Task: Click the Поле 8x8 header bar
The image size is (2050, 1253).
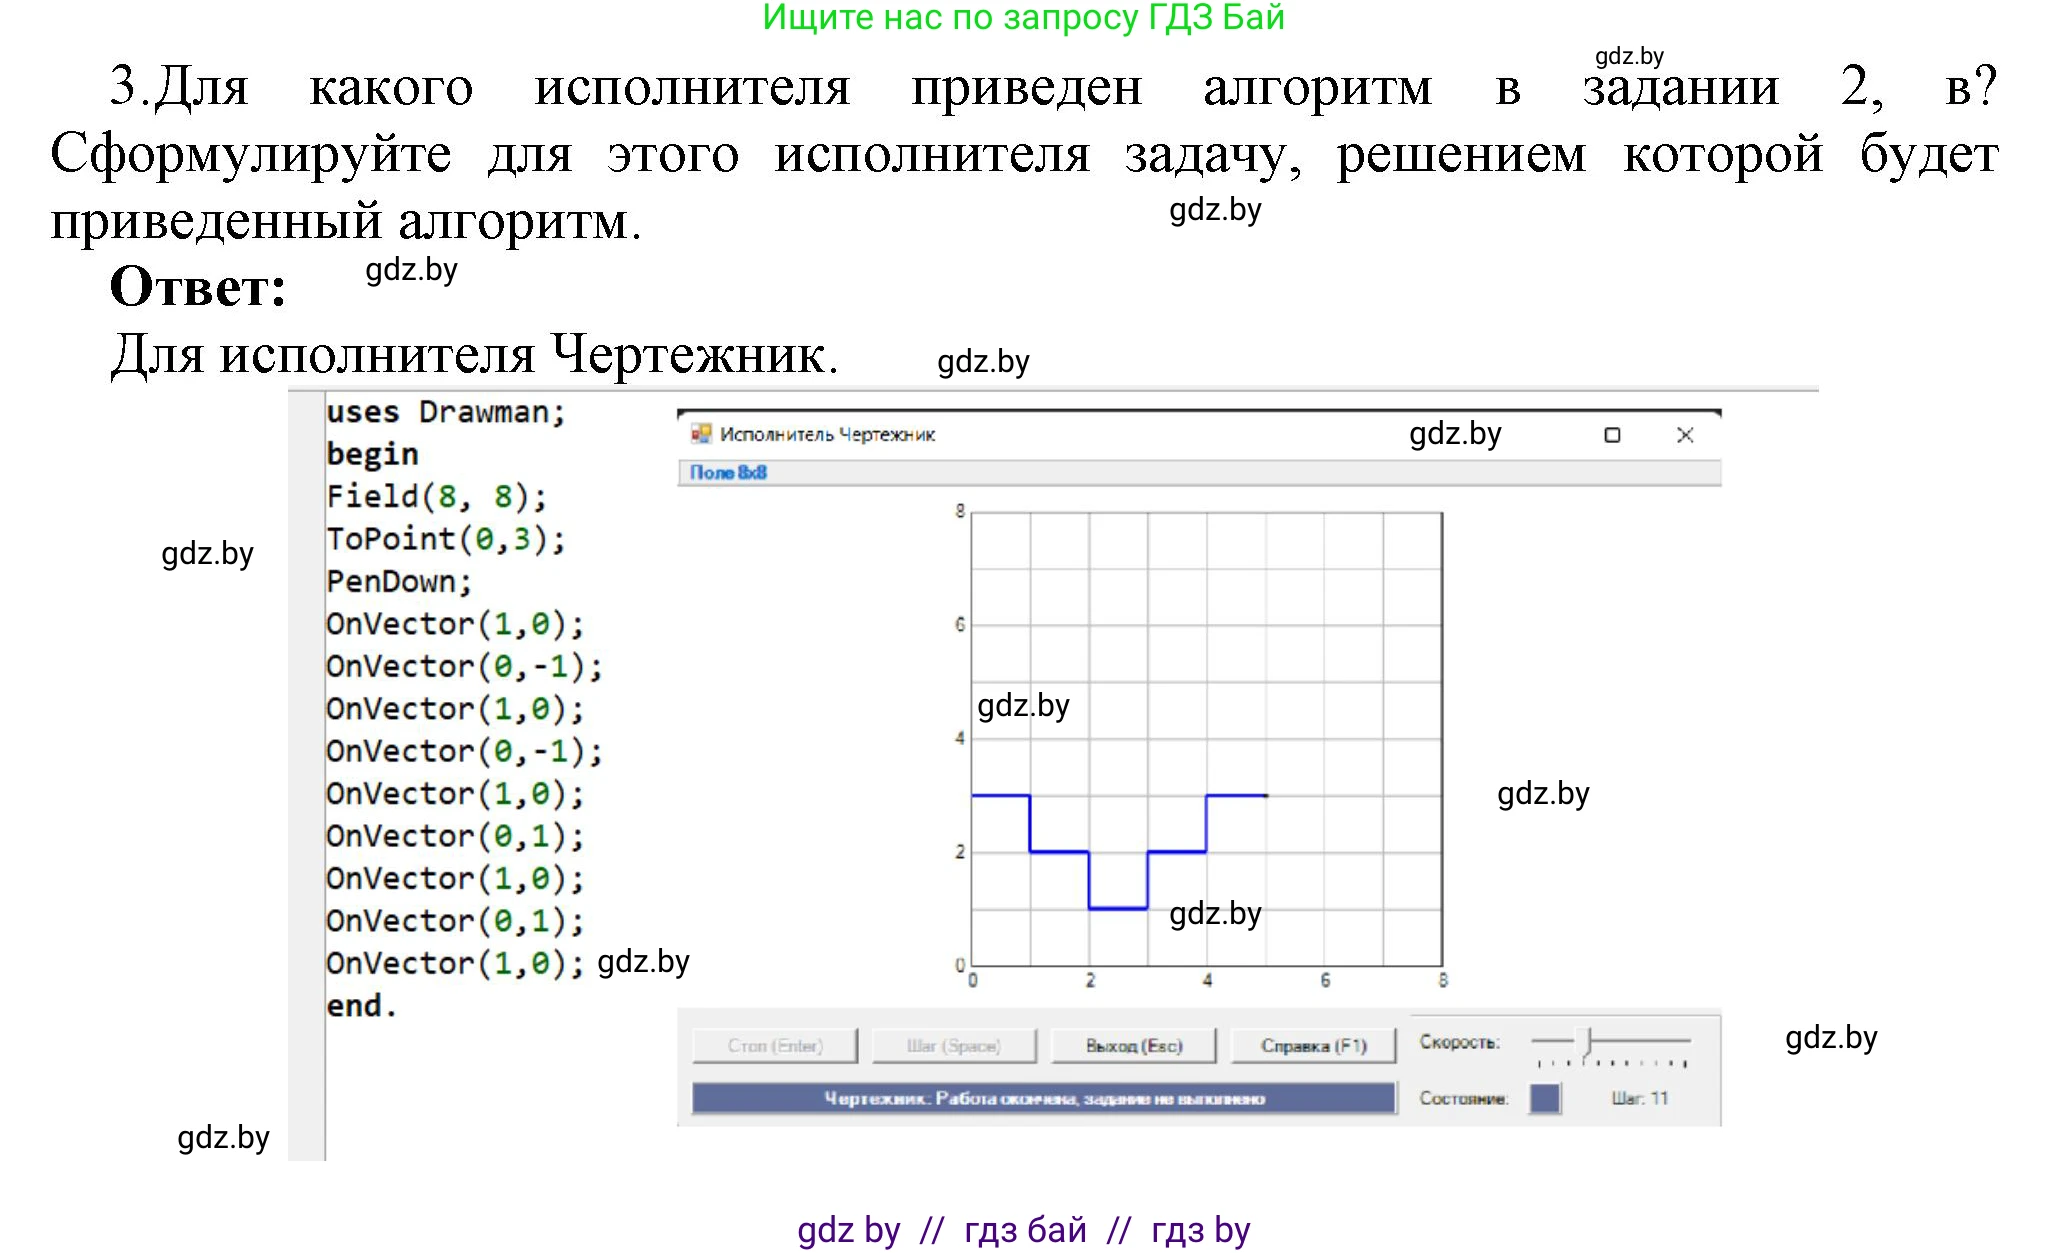Action: [x=1198, y=472]
